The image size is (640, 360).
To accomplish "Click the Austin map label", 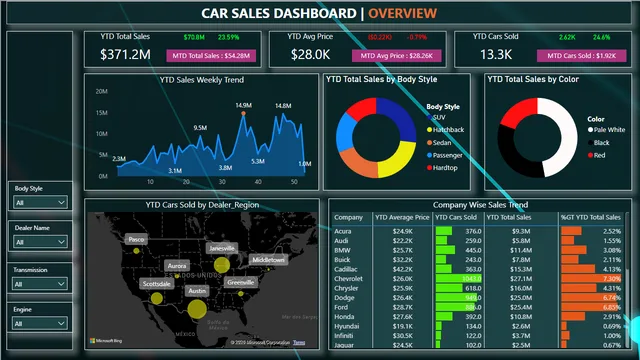I will point(197,291).
